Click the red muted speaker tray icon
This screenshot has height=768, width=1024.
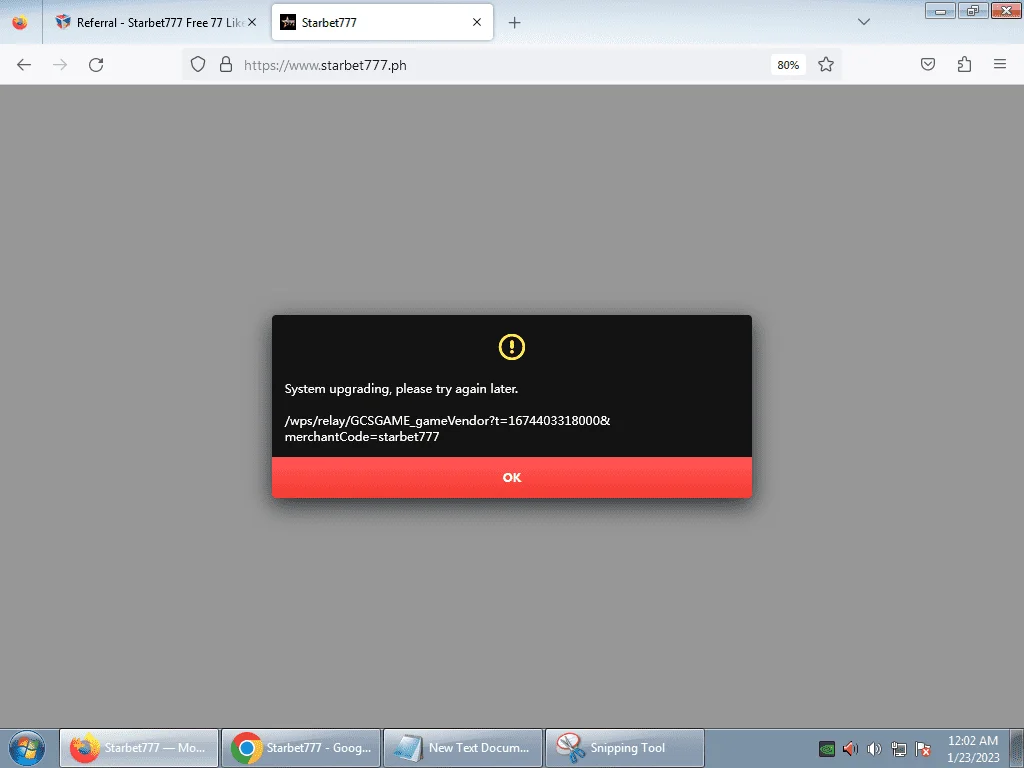(x=850, y=749)
